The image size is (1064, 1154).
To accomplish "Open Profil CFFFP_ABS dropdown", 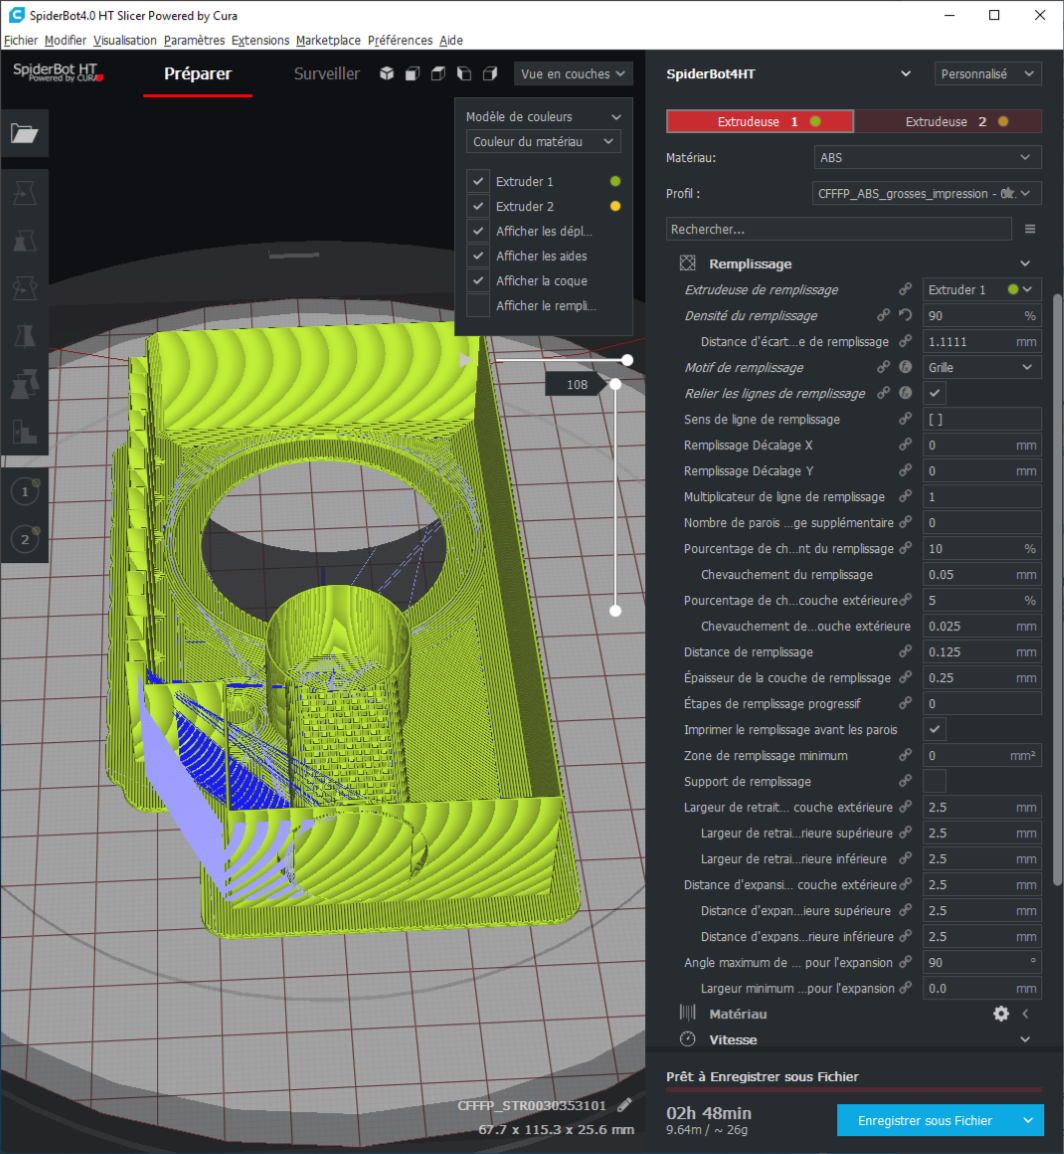I will point(927,194).
